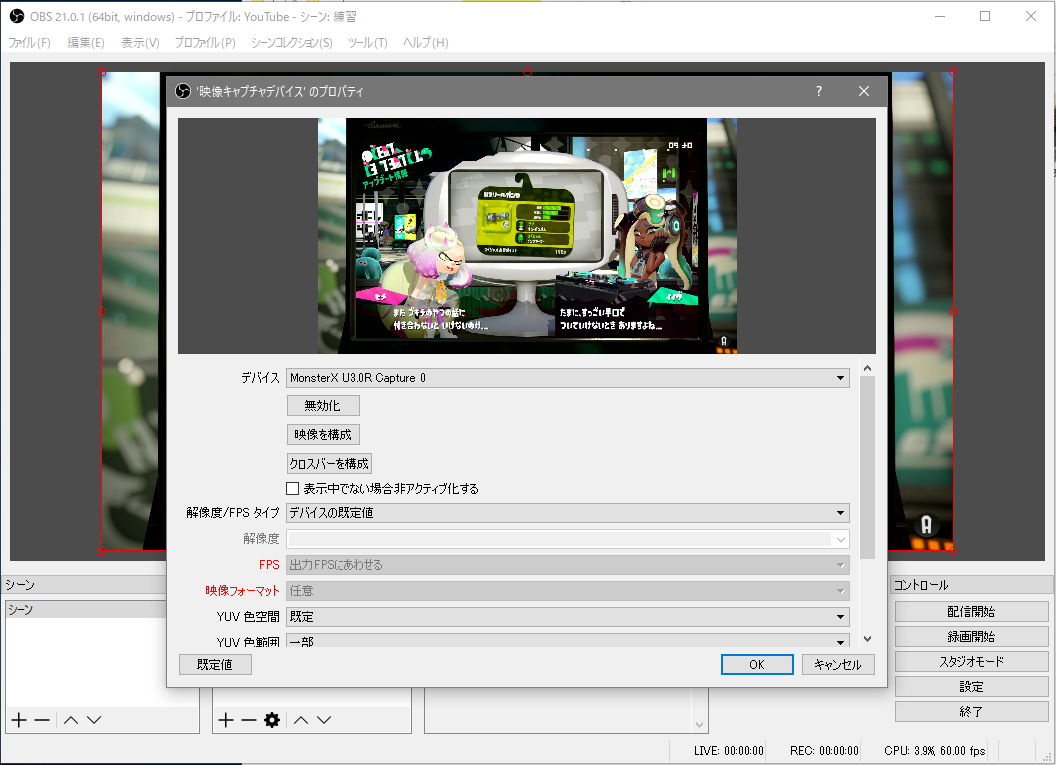Click the CPU: 3.9%, 60.00 fps status
Image resolution: width=1056 pixels, height=765 pixels.
[935, 750]
